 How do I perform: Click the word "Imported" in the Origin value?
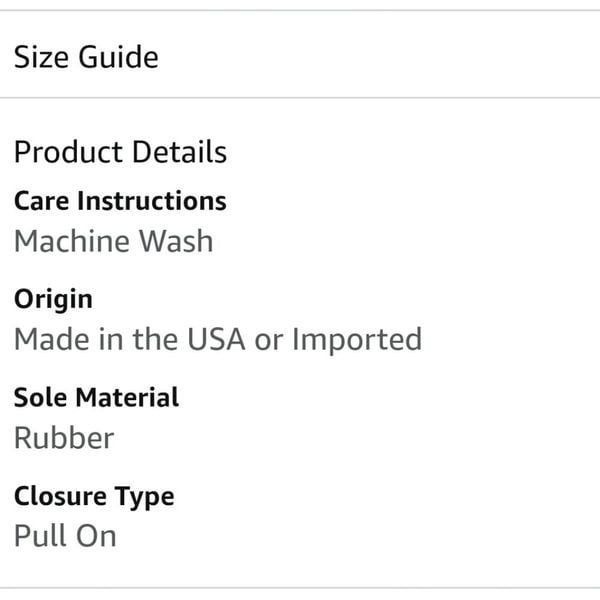coord(357,340)
